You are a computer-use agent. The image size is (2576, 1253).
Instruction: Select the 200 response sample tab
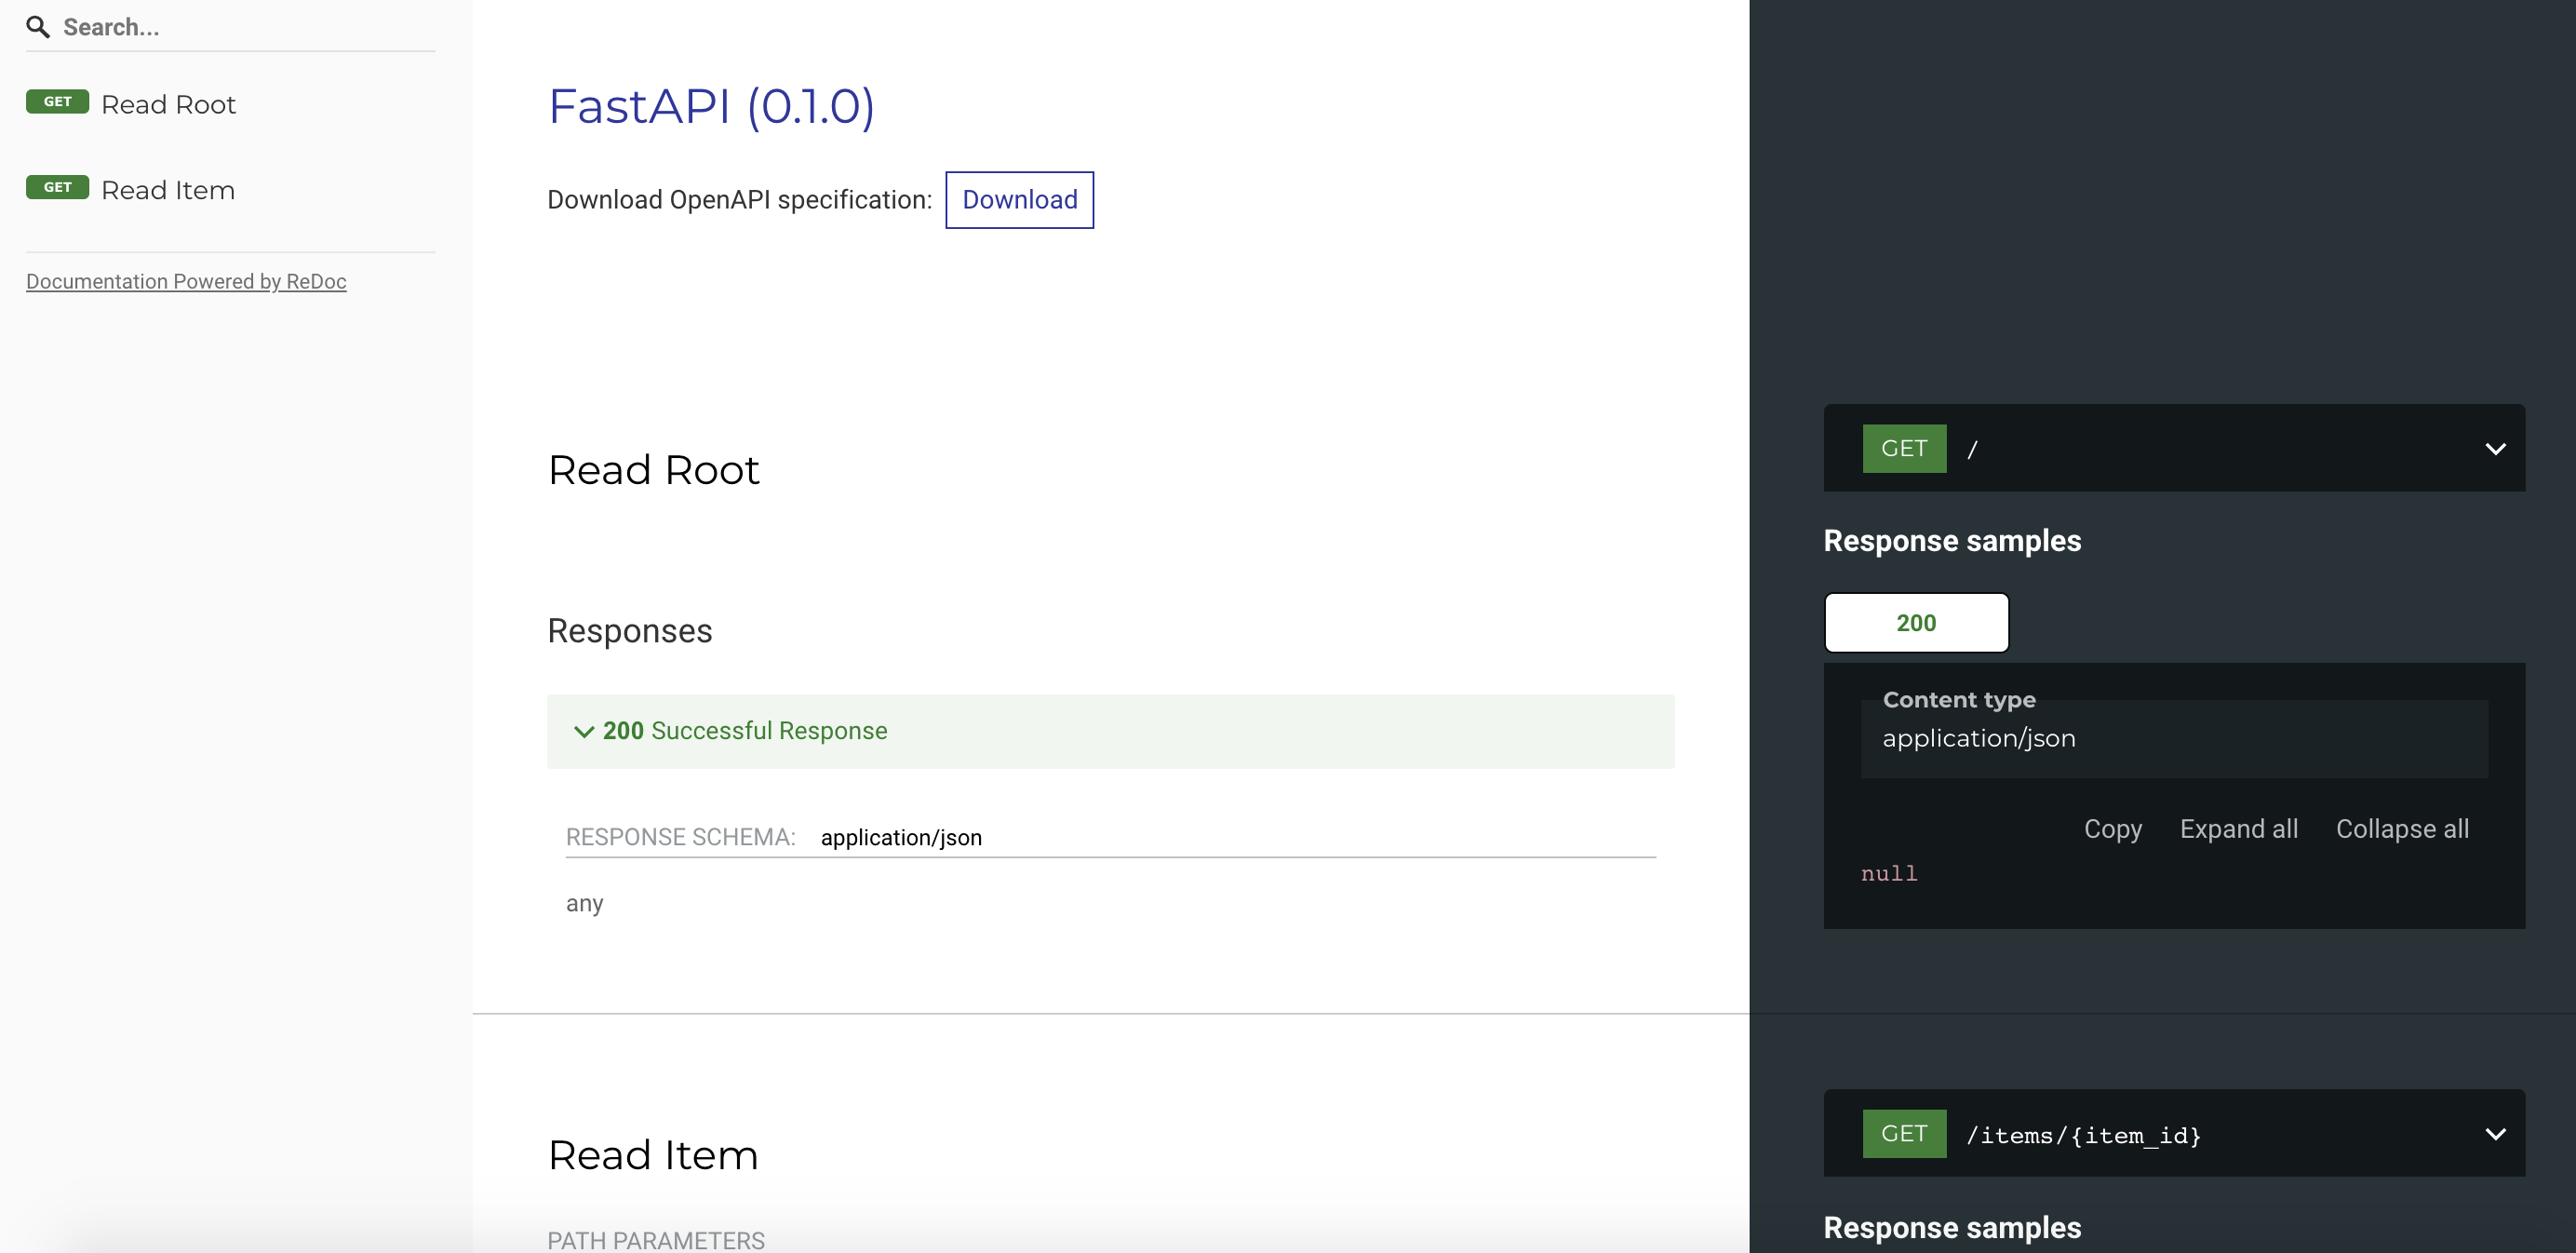(x=1915, y=623)
